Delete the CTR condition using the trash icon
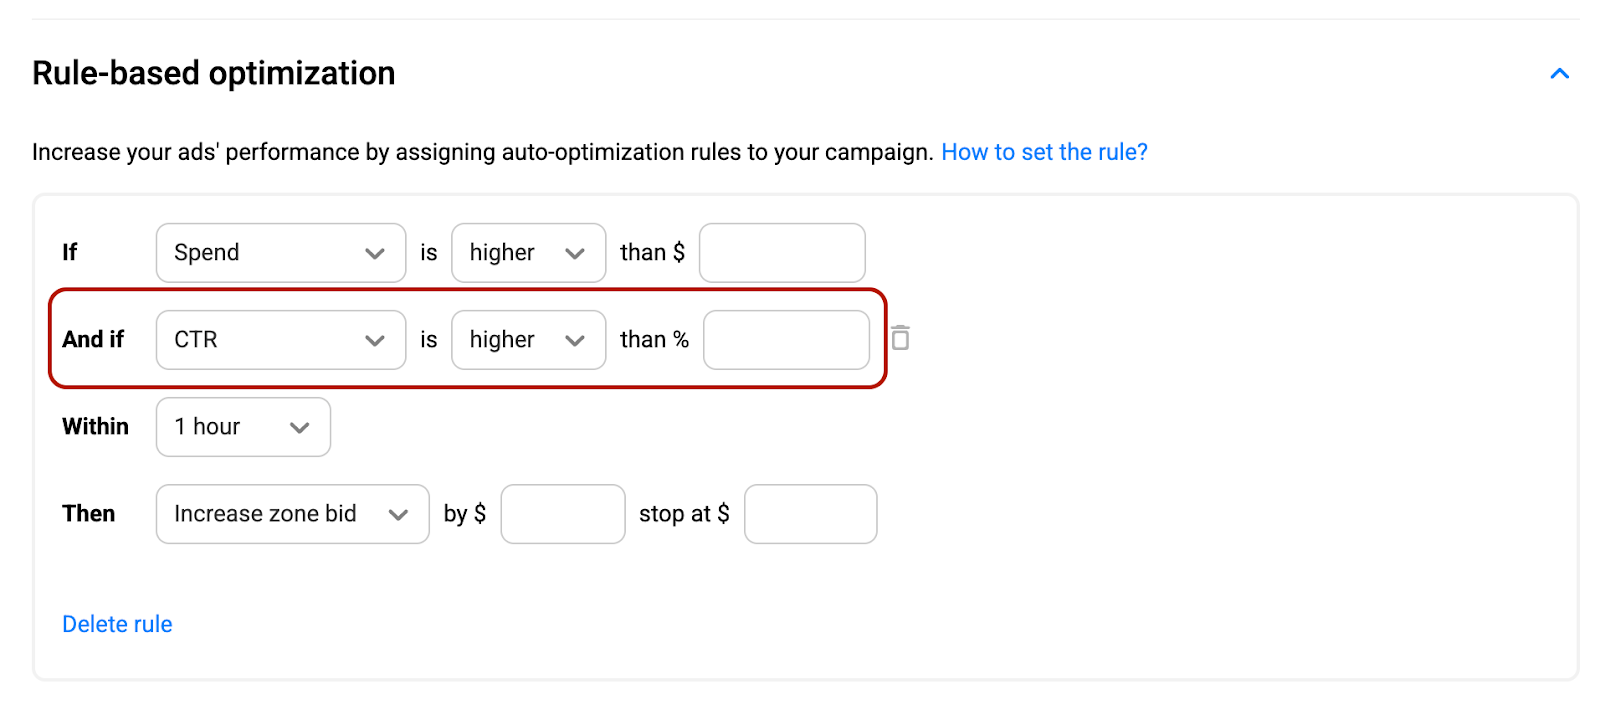Screen dimensions: 1600x705 tap(901, 339)
